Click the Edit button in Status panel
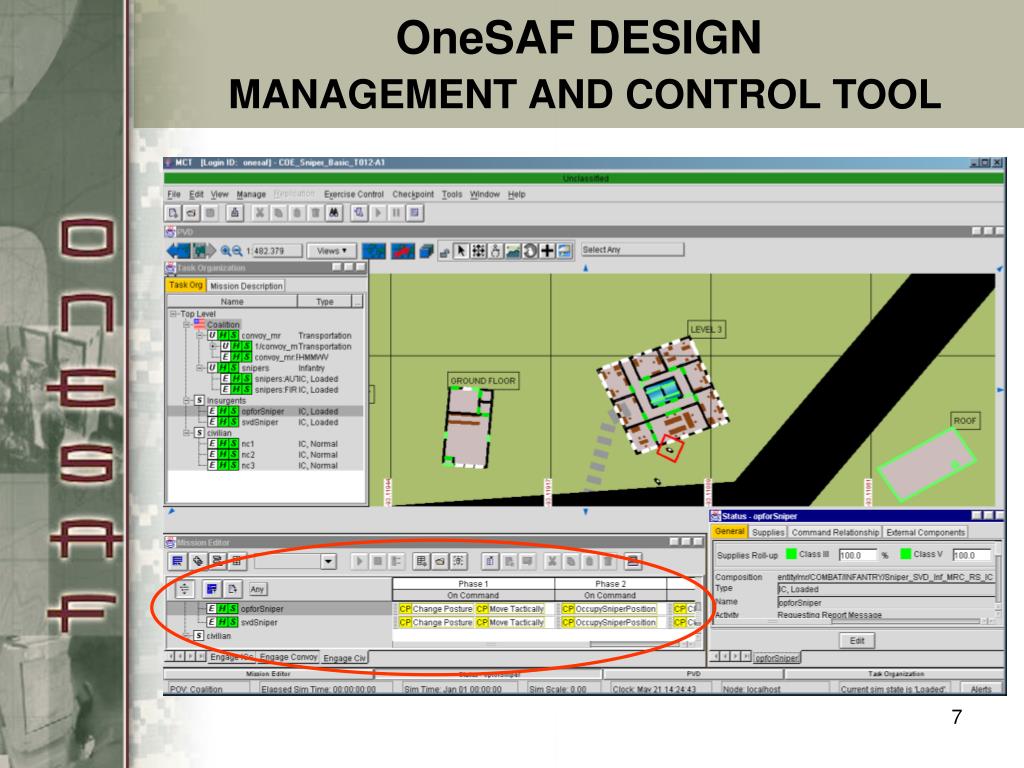The height and width of the screenshot is (768, 1024). tap(857, 641)
